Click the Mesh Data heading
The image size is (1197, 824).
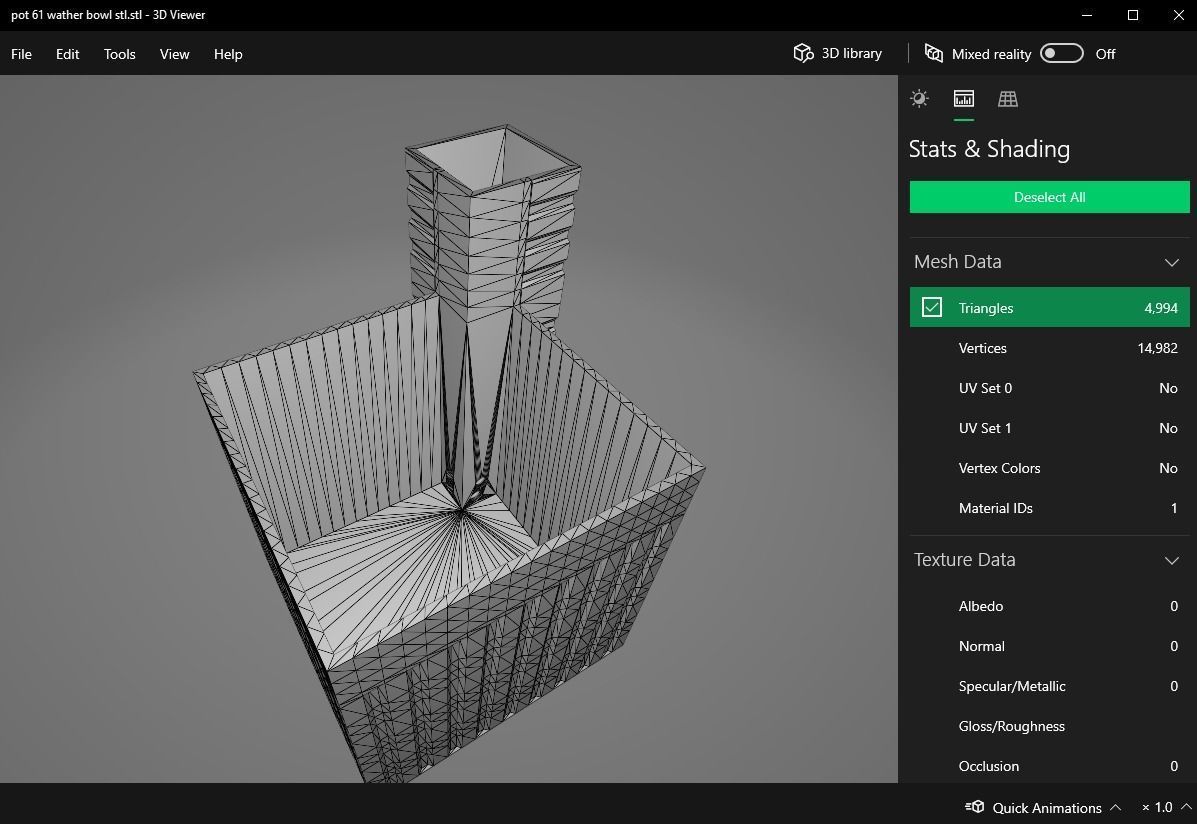pyautogui.click(x=957, y=262)
